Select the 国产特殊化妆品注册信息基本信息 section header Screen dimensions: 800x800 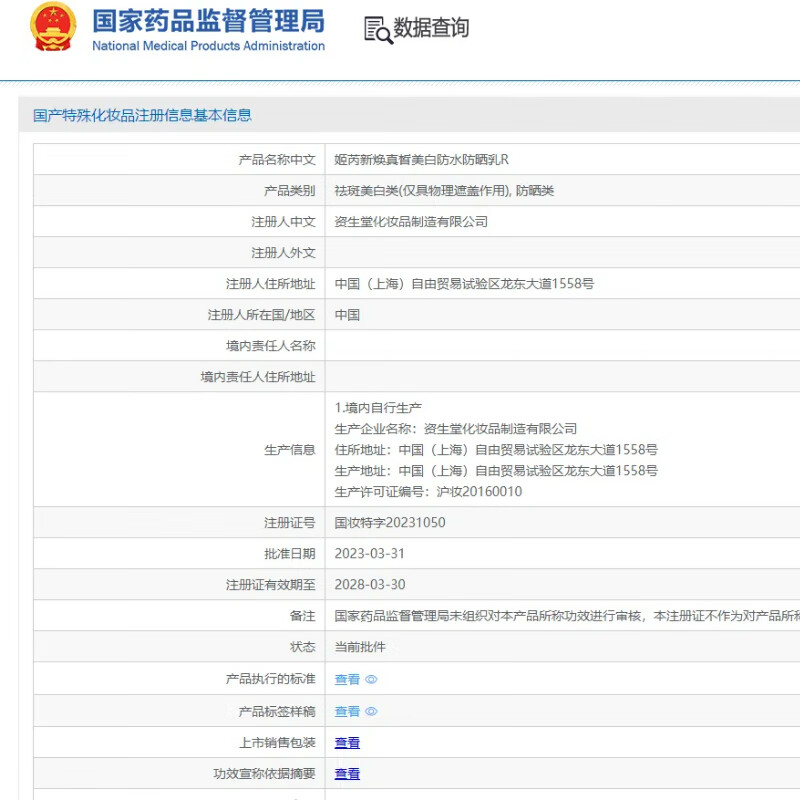142,116
